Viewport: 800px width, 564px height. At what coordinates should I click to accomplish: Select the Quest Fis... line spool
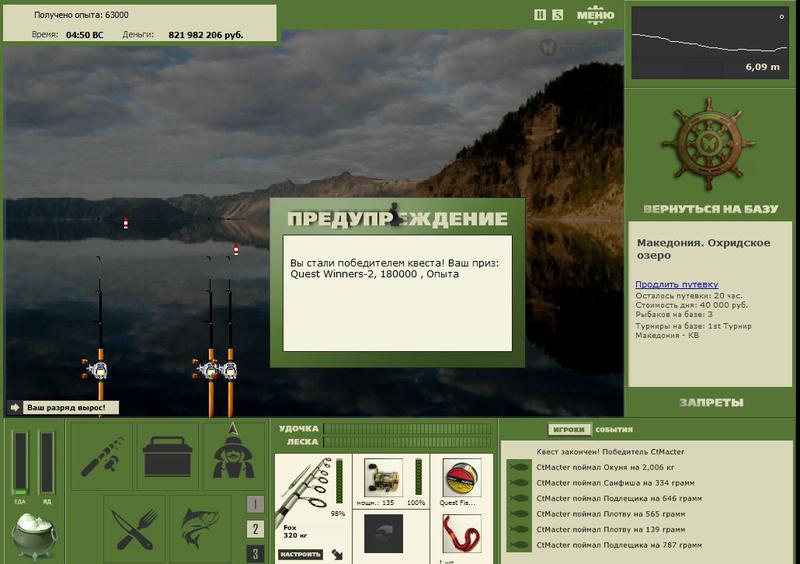click(462, 477)
